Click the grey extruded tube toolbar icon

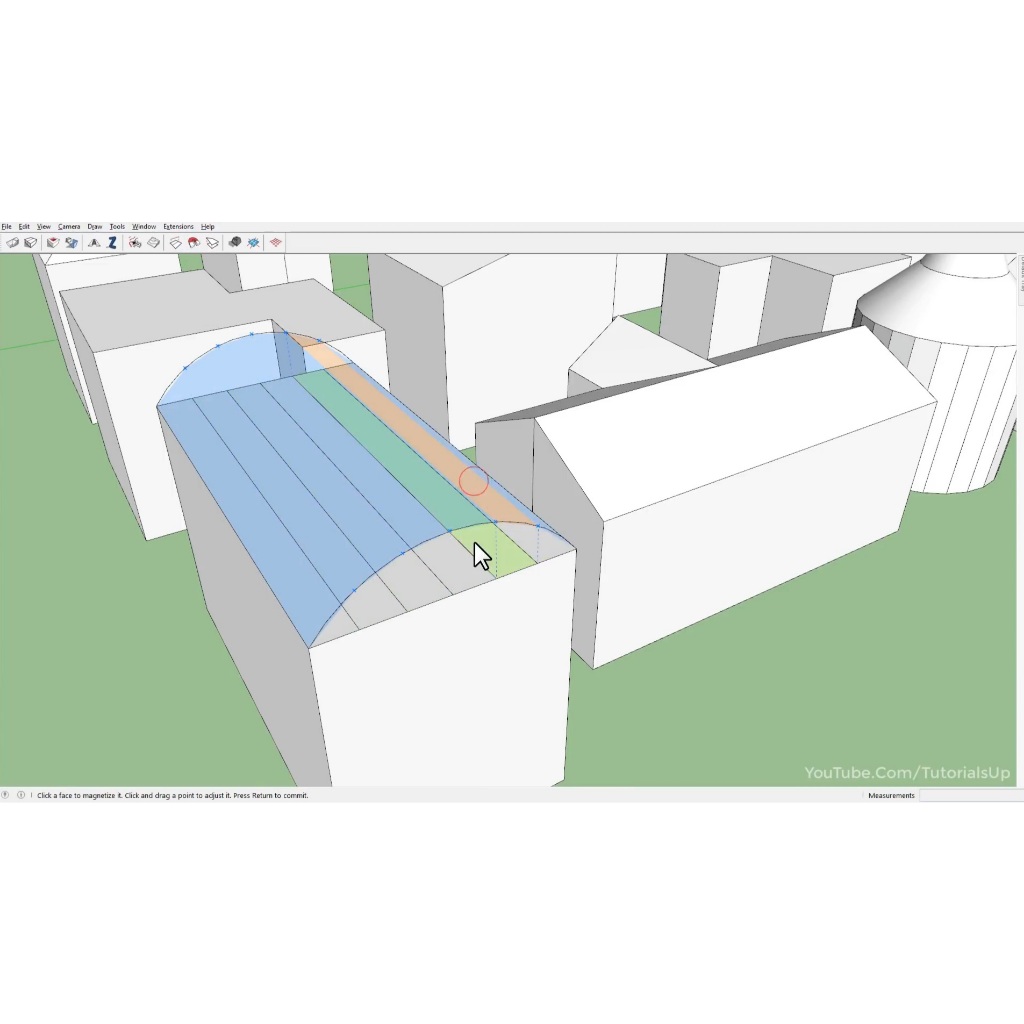[12, 243]
